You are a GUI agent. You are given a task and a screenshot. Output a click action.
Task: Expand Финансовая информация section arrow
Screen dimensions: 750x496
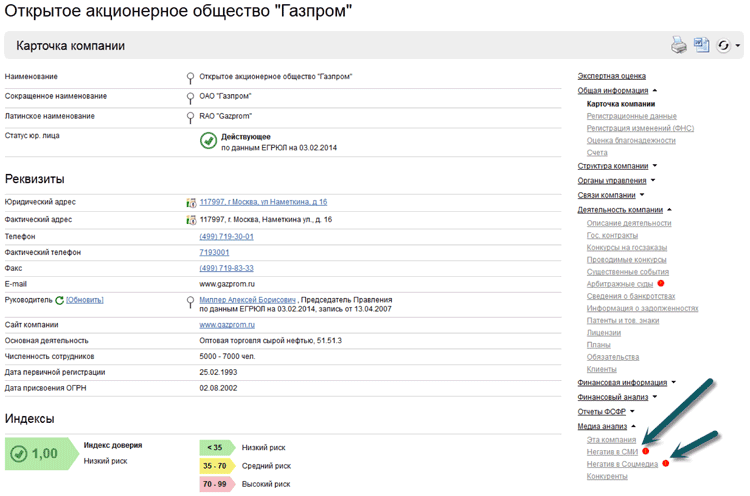pos(673,382)
